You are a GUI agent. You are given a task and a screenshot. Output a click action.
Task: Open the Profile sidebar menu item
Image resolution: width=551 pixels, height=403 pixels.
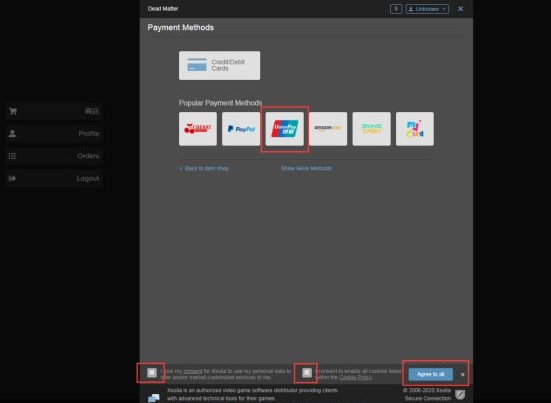click(x=54, y=134)
